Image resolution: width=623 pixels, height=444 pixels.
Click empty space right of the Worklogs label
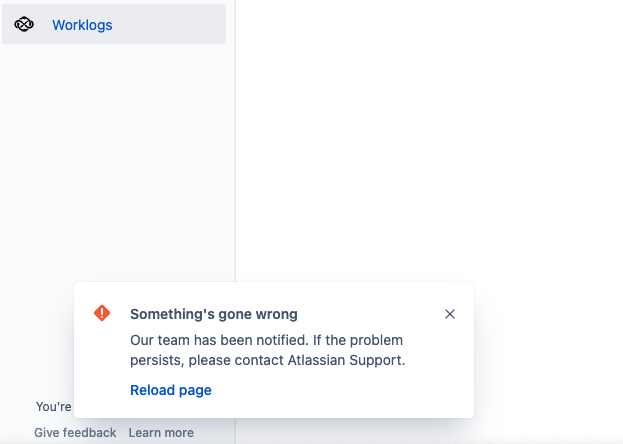pos(169,24)
